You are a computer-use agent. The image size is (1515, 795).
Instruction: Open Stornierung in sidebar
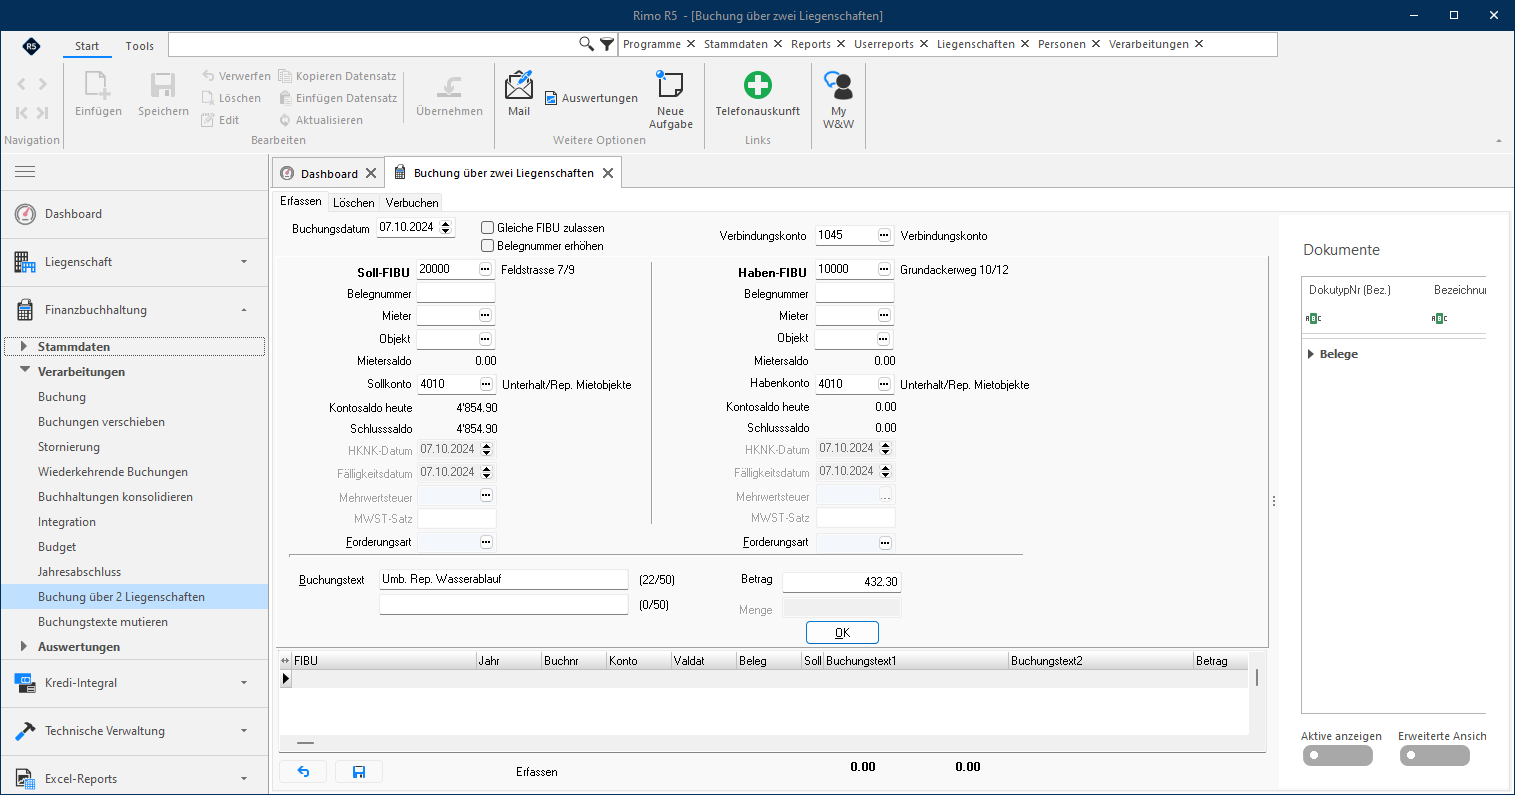(69, 447)
